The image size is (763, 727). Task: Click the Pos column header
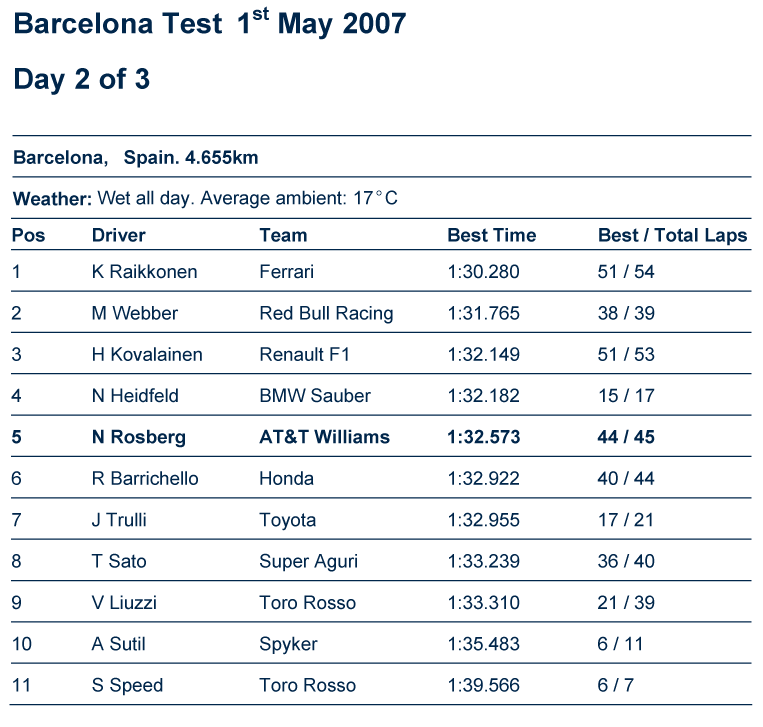click(x=28, y=236)
